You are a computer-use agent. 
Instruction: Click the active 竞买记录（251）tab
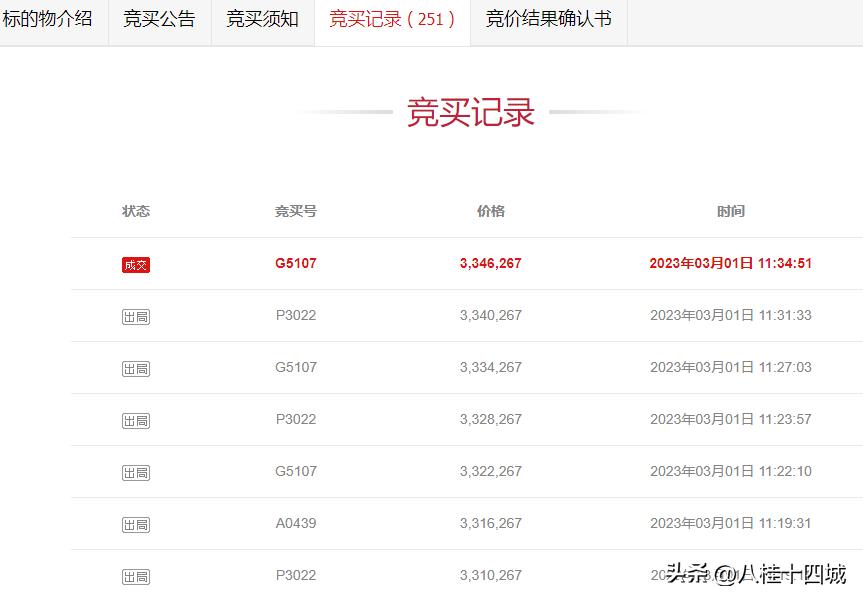pyautogui.click(x=392, y=20)
